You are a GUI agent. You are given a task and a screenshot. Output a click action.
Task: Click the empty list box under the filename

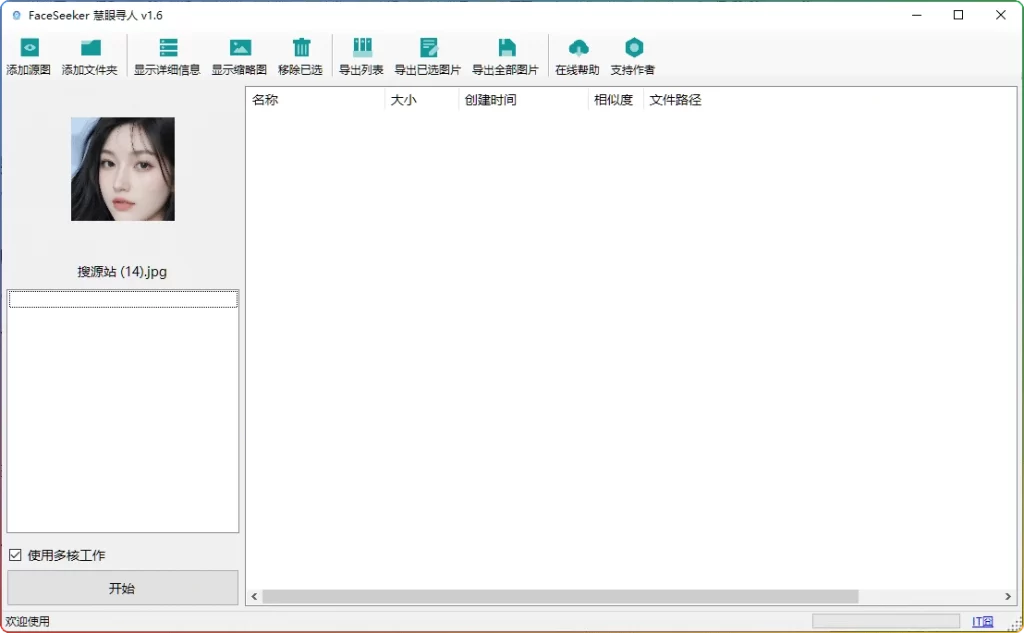tap(122, 410)
